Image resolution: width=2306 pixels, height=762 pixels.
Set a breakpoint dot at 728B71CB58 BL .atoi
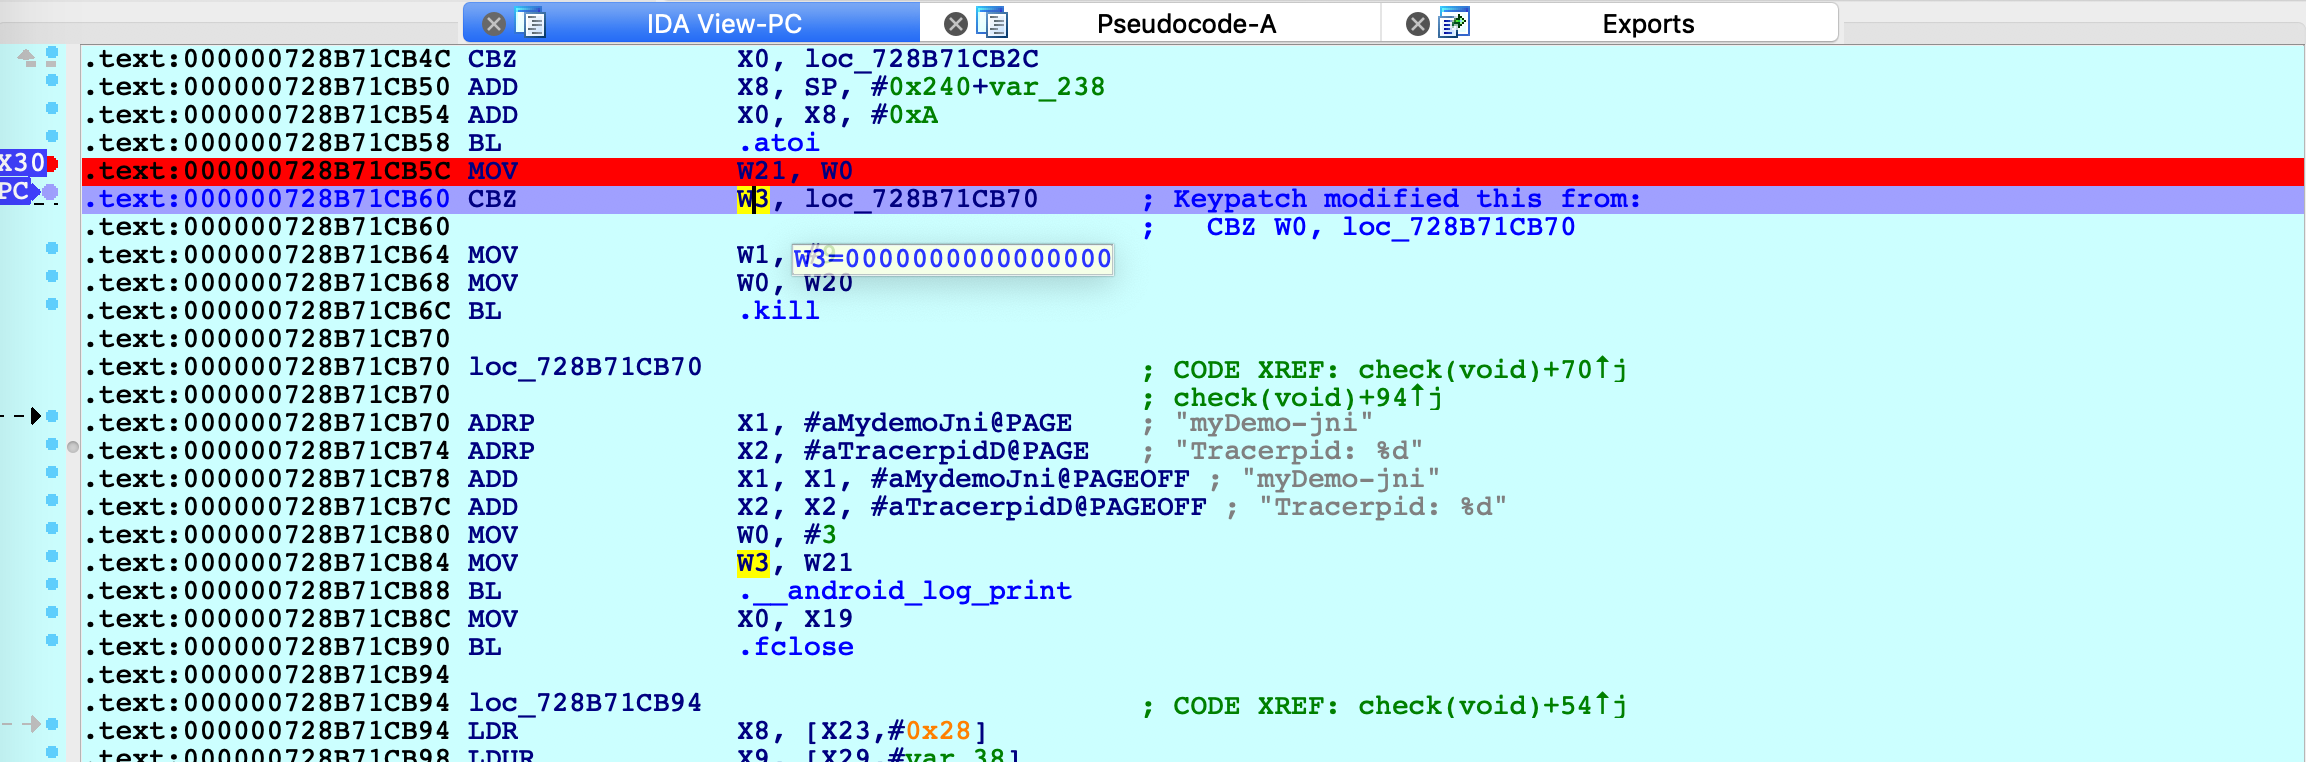pyautogui.click(x=52, y=135)
